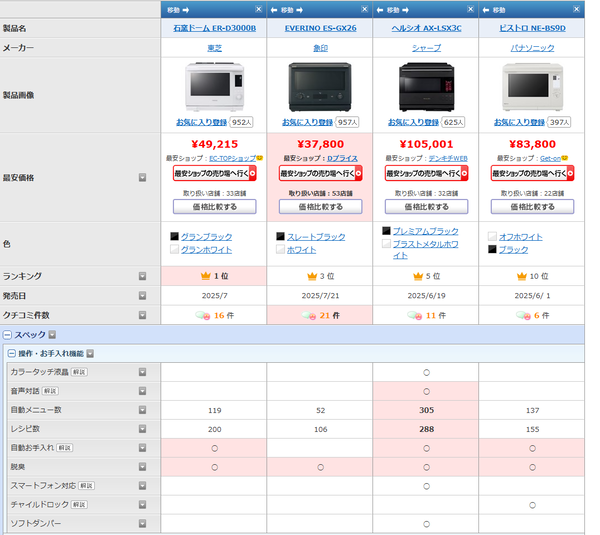Move the ビストロ column left with its arrow
The width and height of the screenshot is (600, 535).
486,10
